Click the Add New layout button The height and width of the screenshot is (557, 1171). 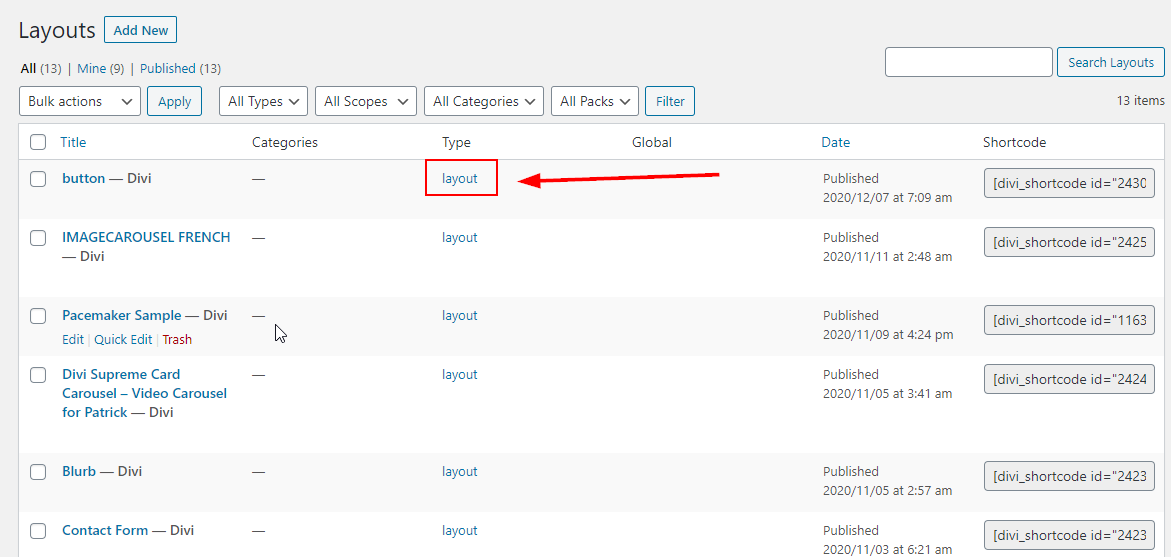click(x=140, y=31)
